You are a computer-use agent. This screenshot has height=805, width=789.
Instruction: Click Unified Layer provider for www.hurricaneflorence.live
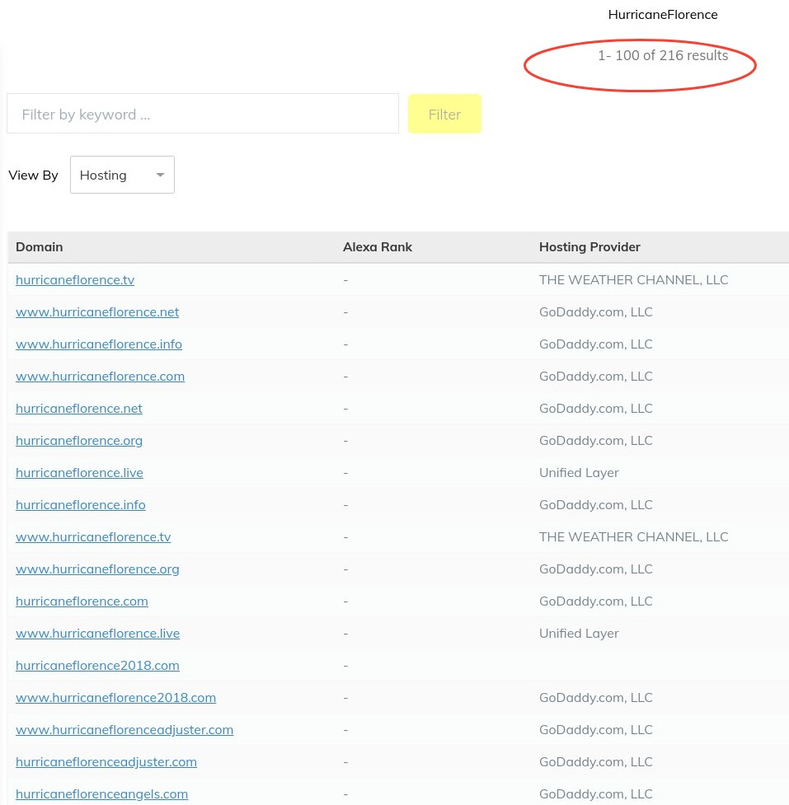coord(579,634)
